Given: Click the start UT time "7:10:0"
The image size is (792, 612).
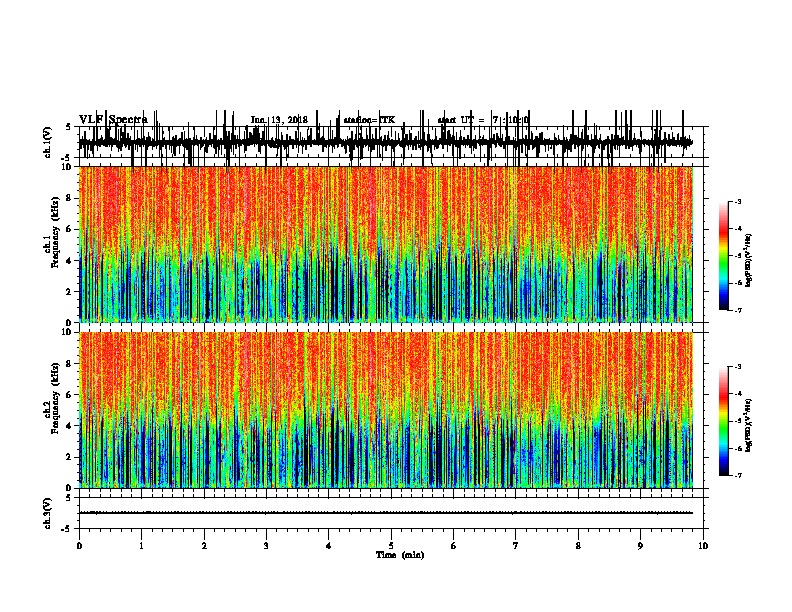Looking at the screenshot, I should point(511,120).
